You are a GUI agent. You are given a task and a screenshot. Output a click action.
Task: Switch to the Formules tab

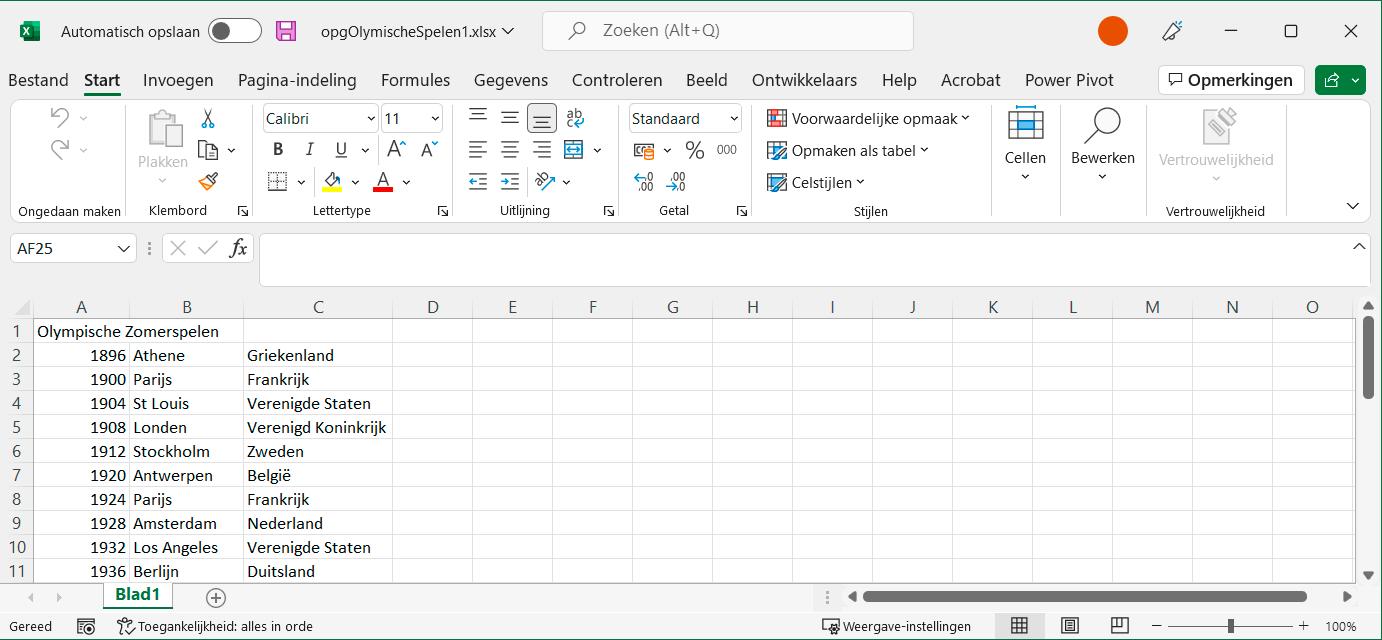pyautogui.click(x=415, y=80)
